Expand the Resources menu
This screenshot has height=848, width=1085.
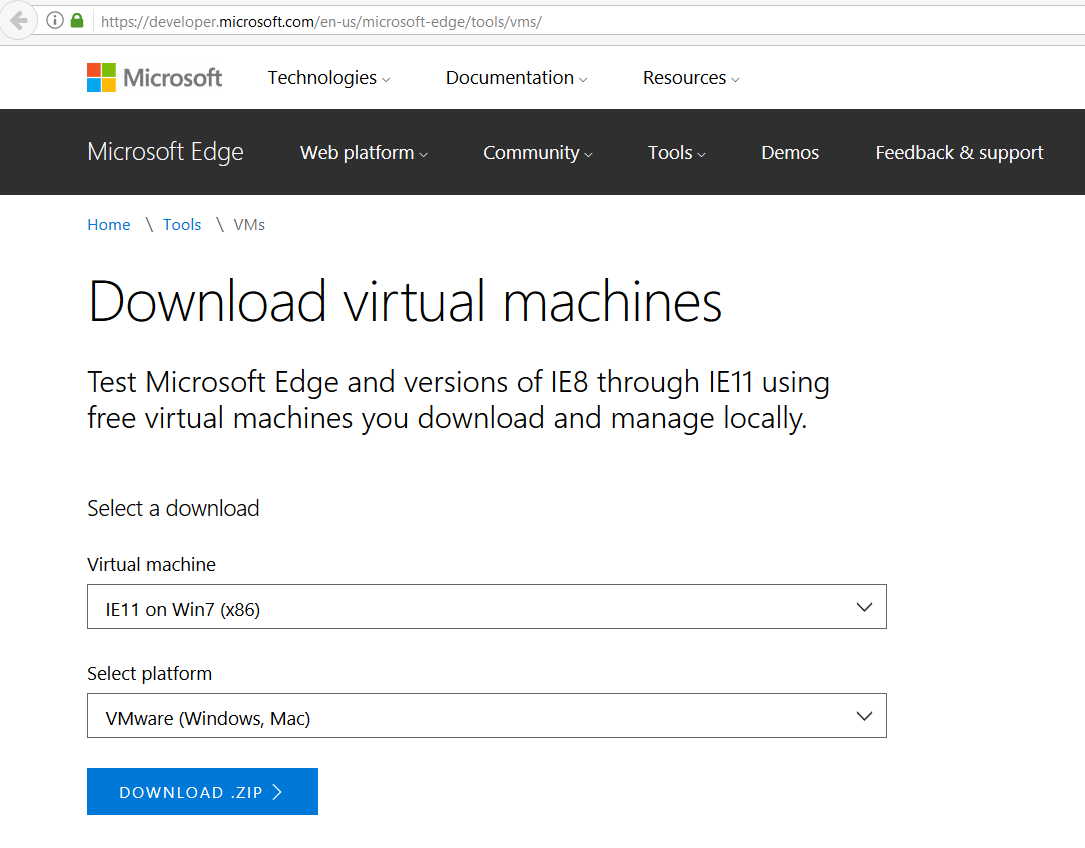pyautogui.click(x=691, y=78)
